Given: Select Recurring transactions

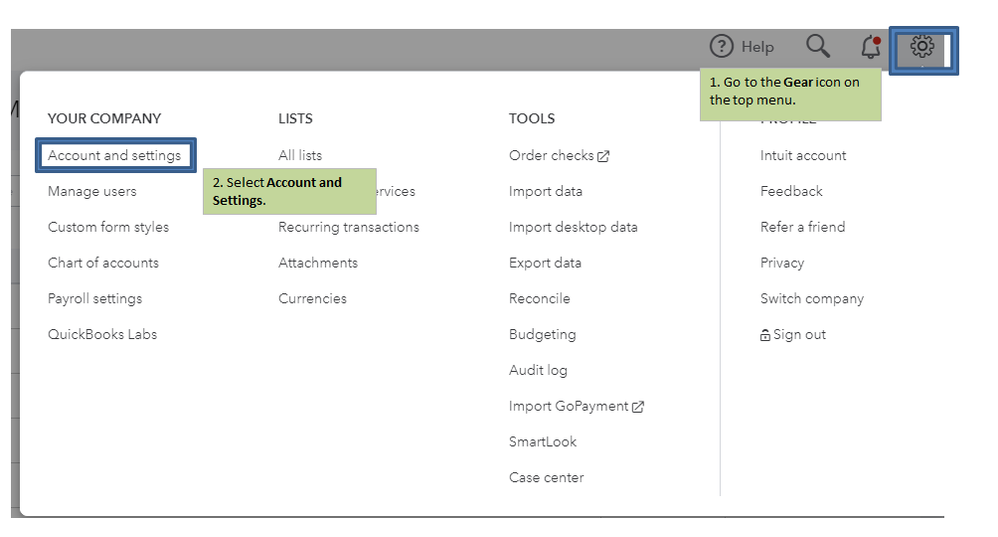Looking at the screenshot, I should (x=349, y=227).
